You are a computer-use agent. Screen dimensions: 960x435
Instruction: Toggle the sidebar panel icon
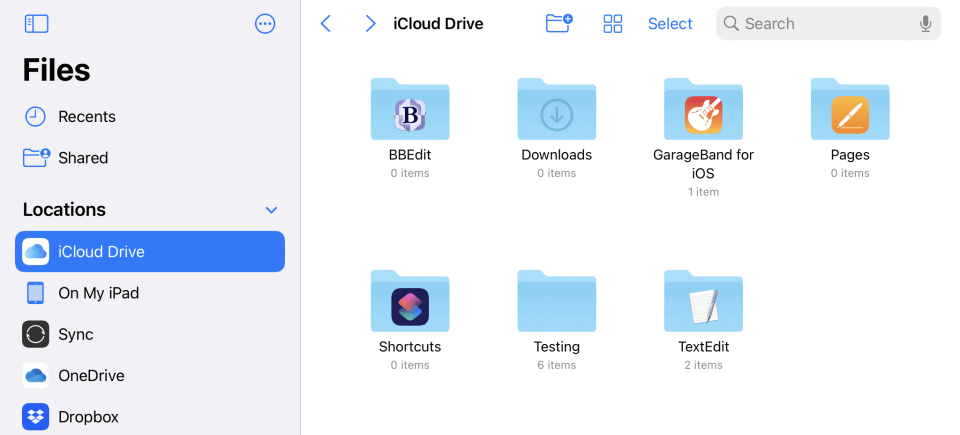pos(36,24)
